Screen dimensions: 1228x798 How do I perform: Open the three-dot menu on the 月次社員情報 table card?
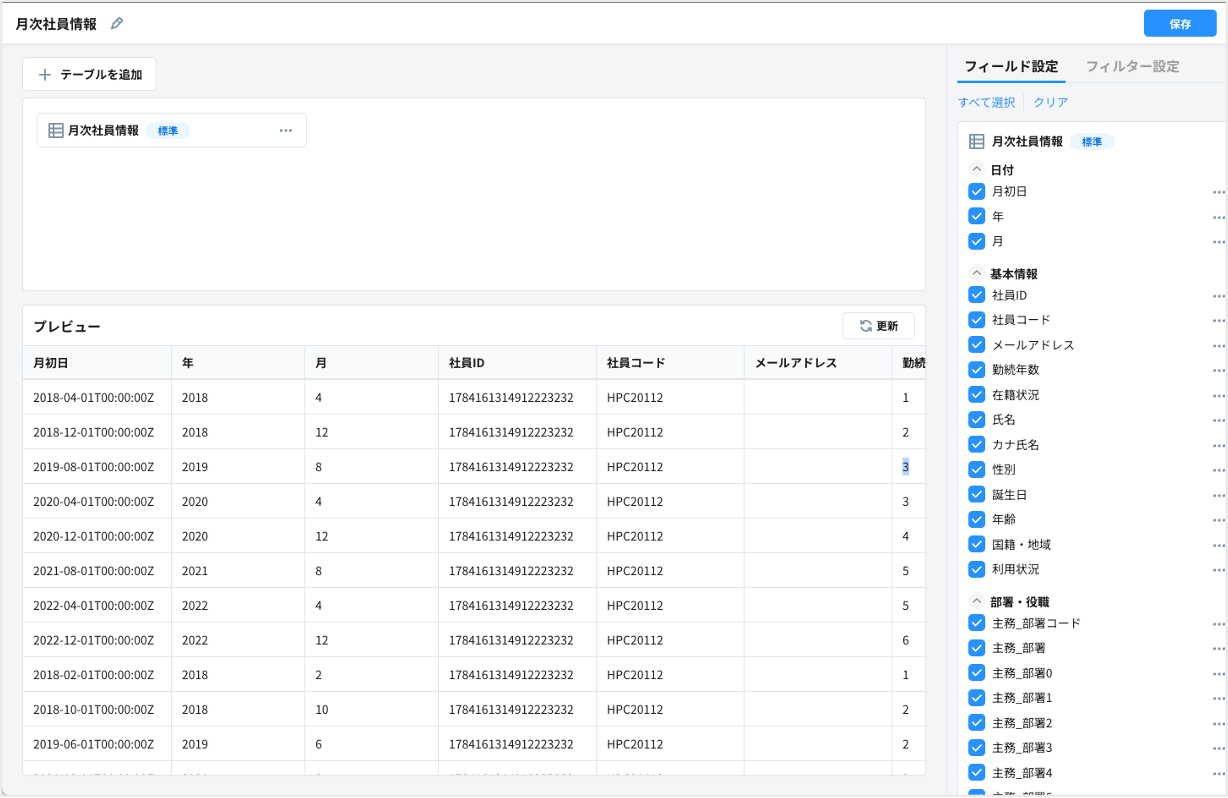pyautogui.click(x=286, y=130)
